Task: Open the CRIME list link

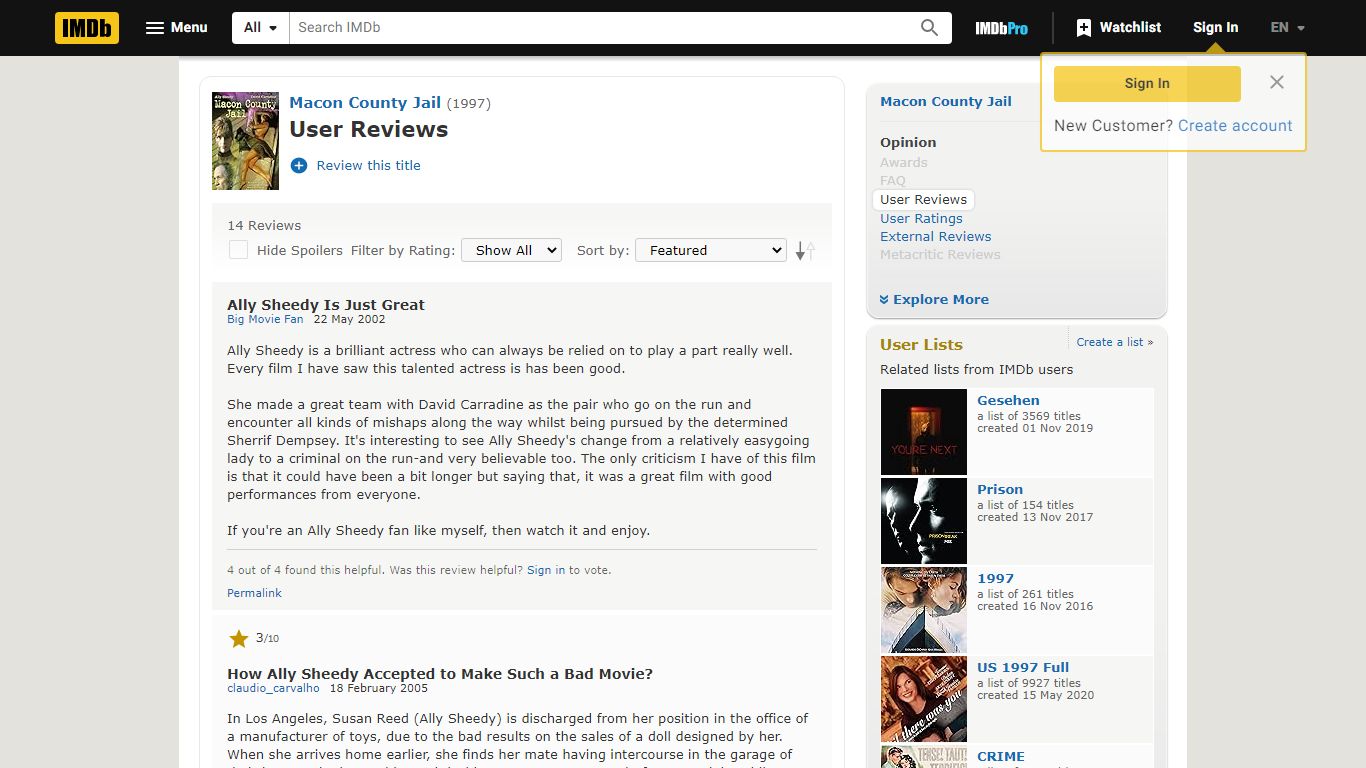Action: 1001,756
